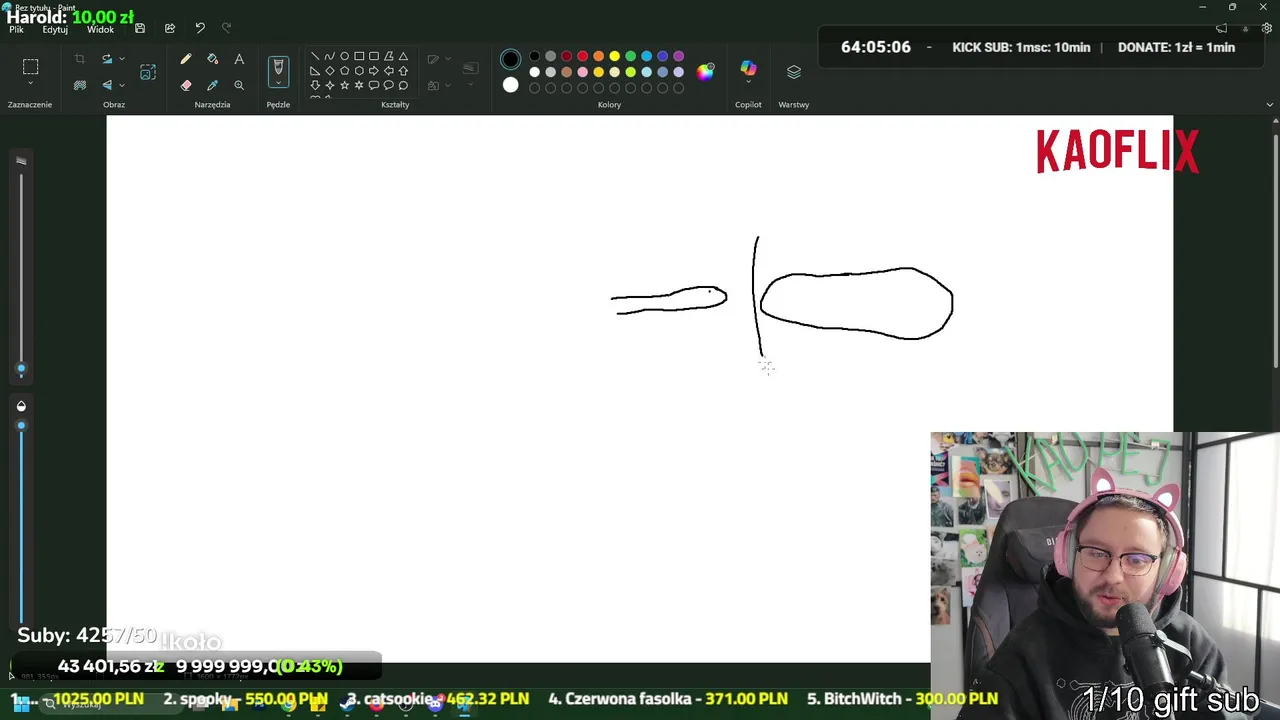Select the Line shape
Image resolution: width=1280 pixels, height=720 pixels.
315,56
